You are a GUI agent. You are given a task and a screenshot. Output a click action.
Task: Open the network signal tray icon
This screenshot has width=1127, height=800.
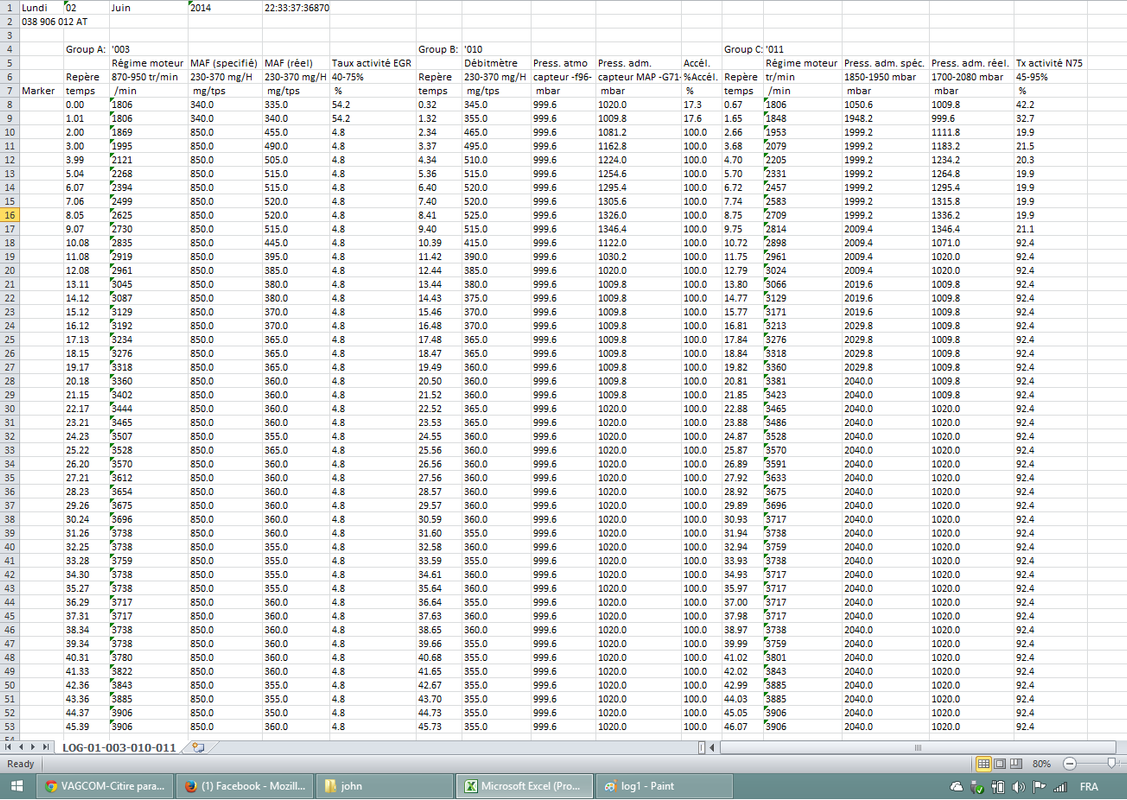click(x=1060, y=786)
